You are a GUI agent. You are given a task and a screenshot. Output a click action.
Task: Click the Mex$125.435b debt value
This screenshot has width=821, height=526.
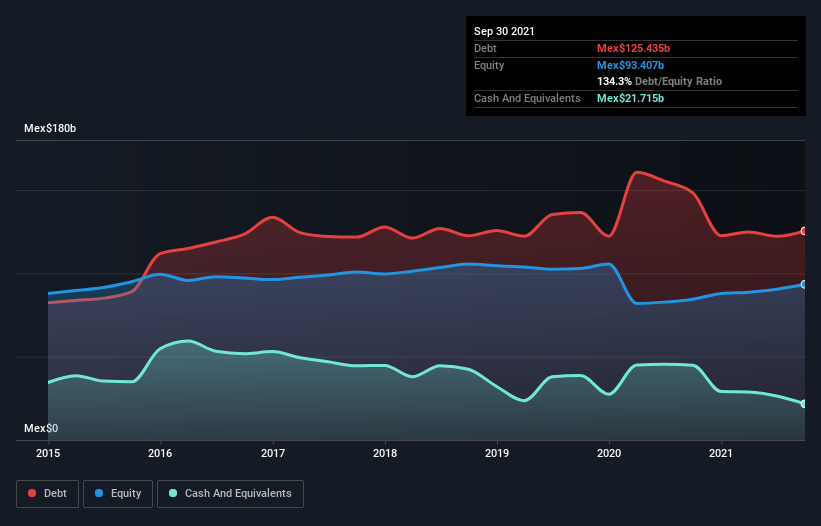point(634,48)
